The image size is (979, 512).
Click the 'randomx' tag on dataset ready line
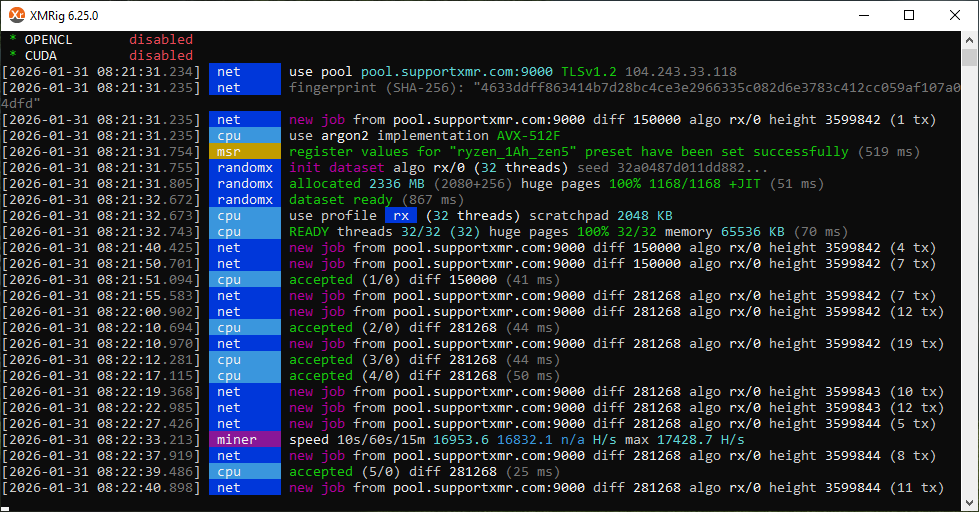(245, 200)
